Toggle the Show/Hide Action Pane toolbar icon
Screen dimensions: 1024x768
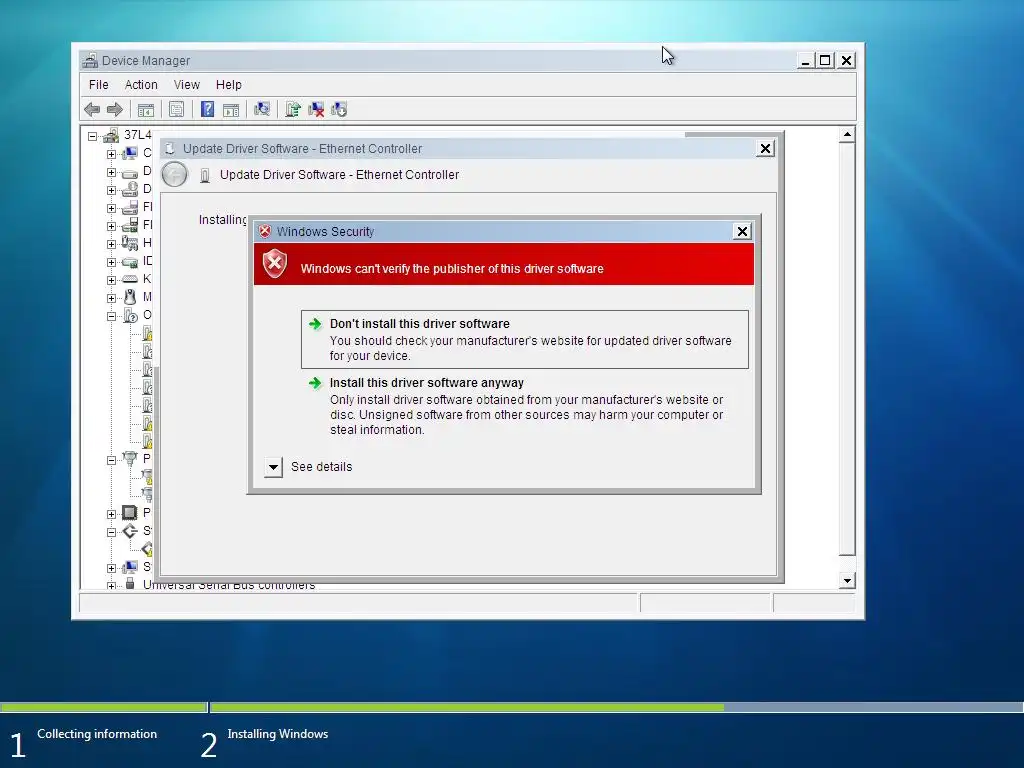[231, 109]
